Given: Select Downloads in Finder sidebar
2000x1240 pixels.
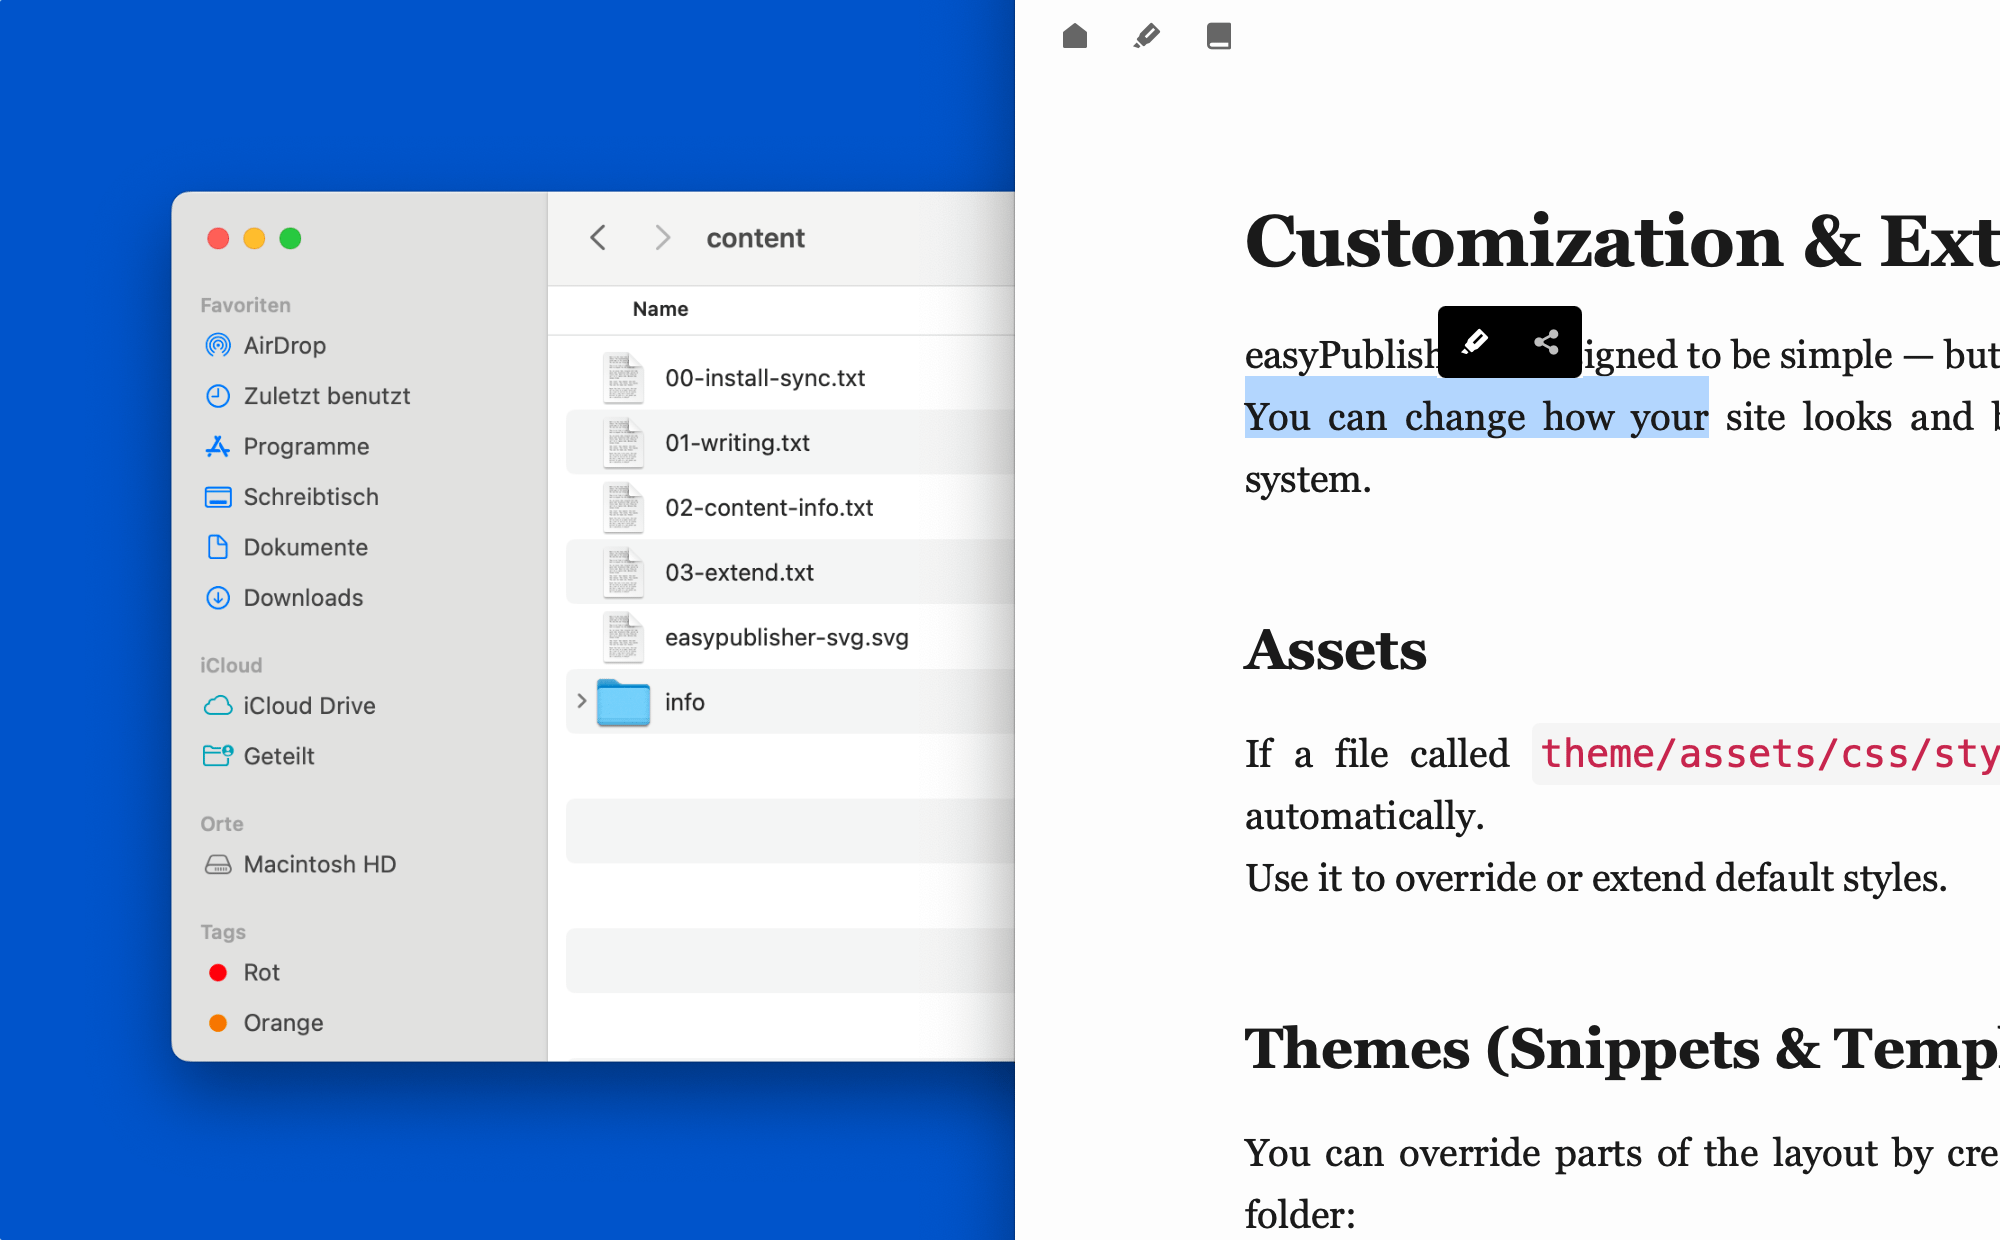Looking at the screenshot, I should [302, 598].
